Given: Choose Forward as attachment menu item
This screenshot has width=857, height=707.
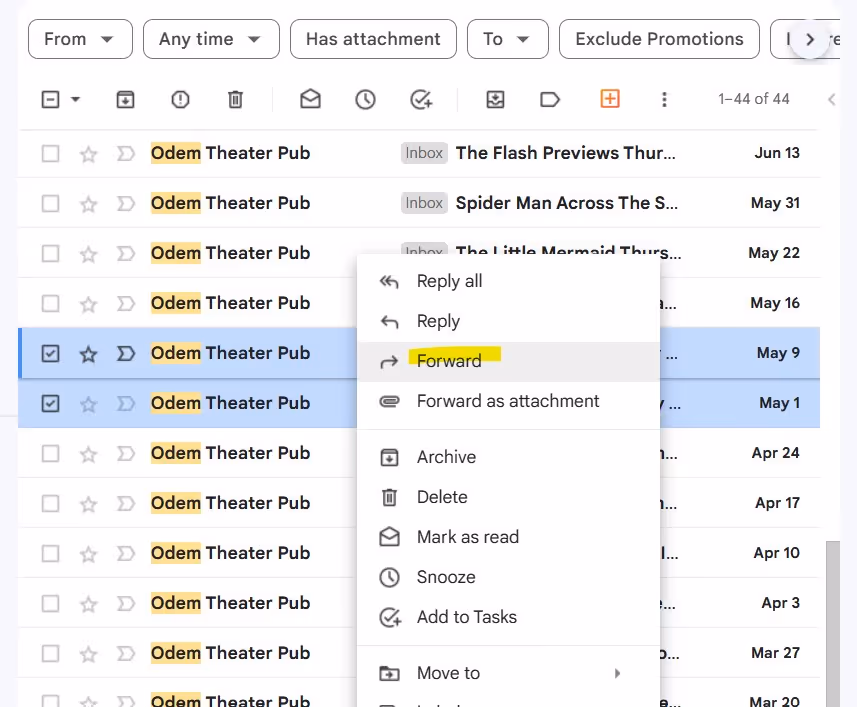Looking at the screenshot, I should (x=508, y=401).
